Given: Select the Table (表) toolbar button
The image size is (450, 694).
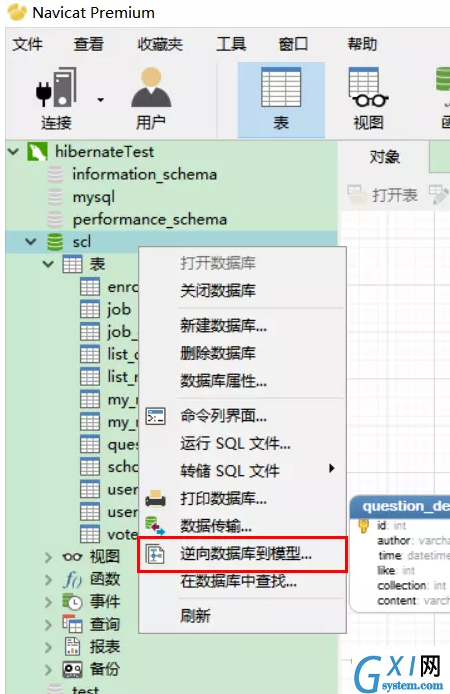Looking at the screenshot, I should pos(281,100).
